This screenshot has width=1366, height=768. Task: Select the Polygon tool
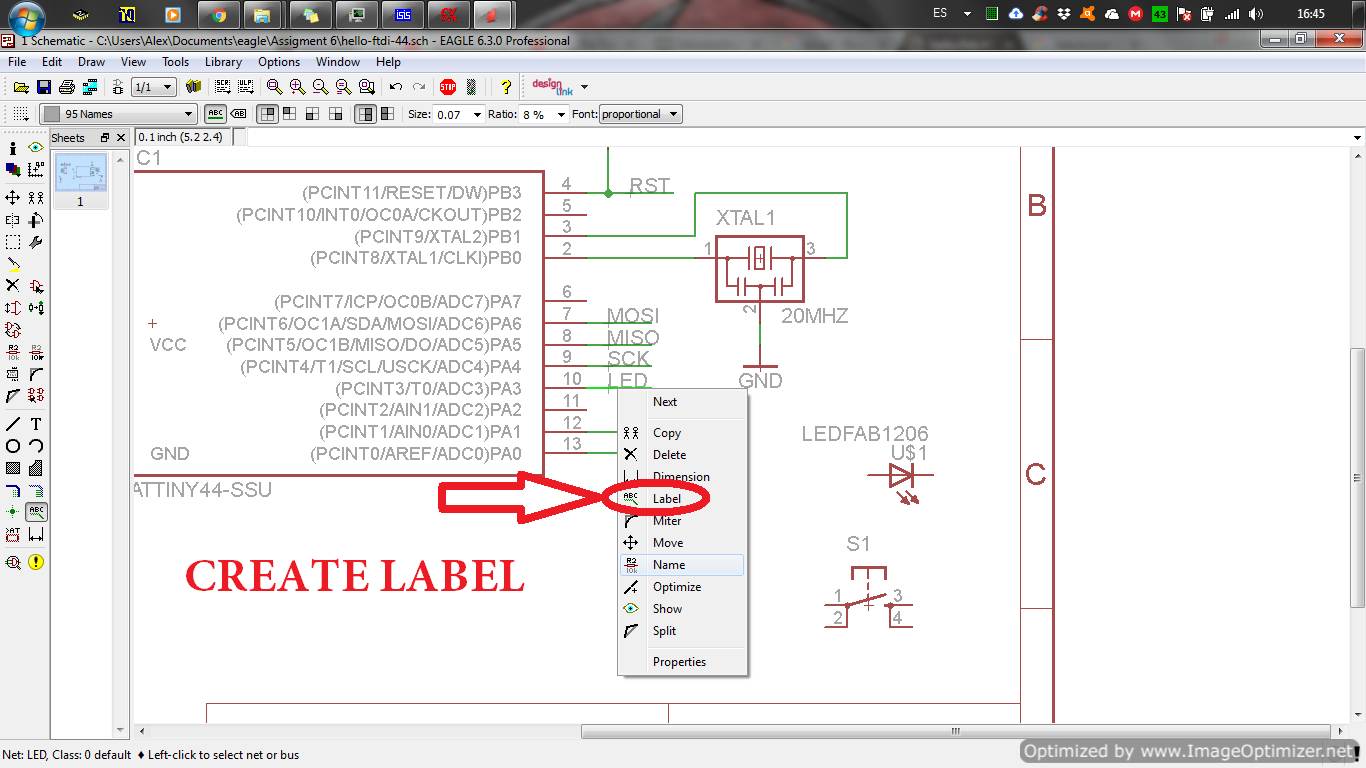click(x=36, y=468)
